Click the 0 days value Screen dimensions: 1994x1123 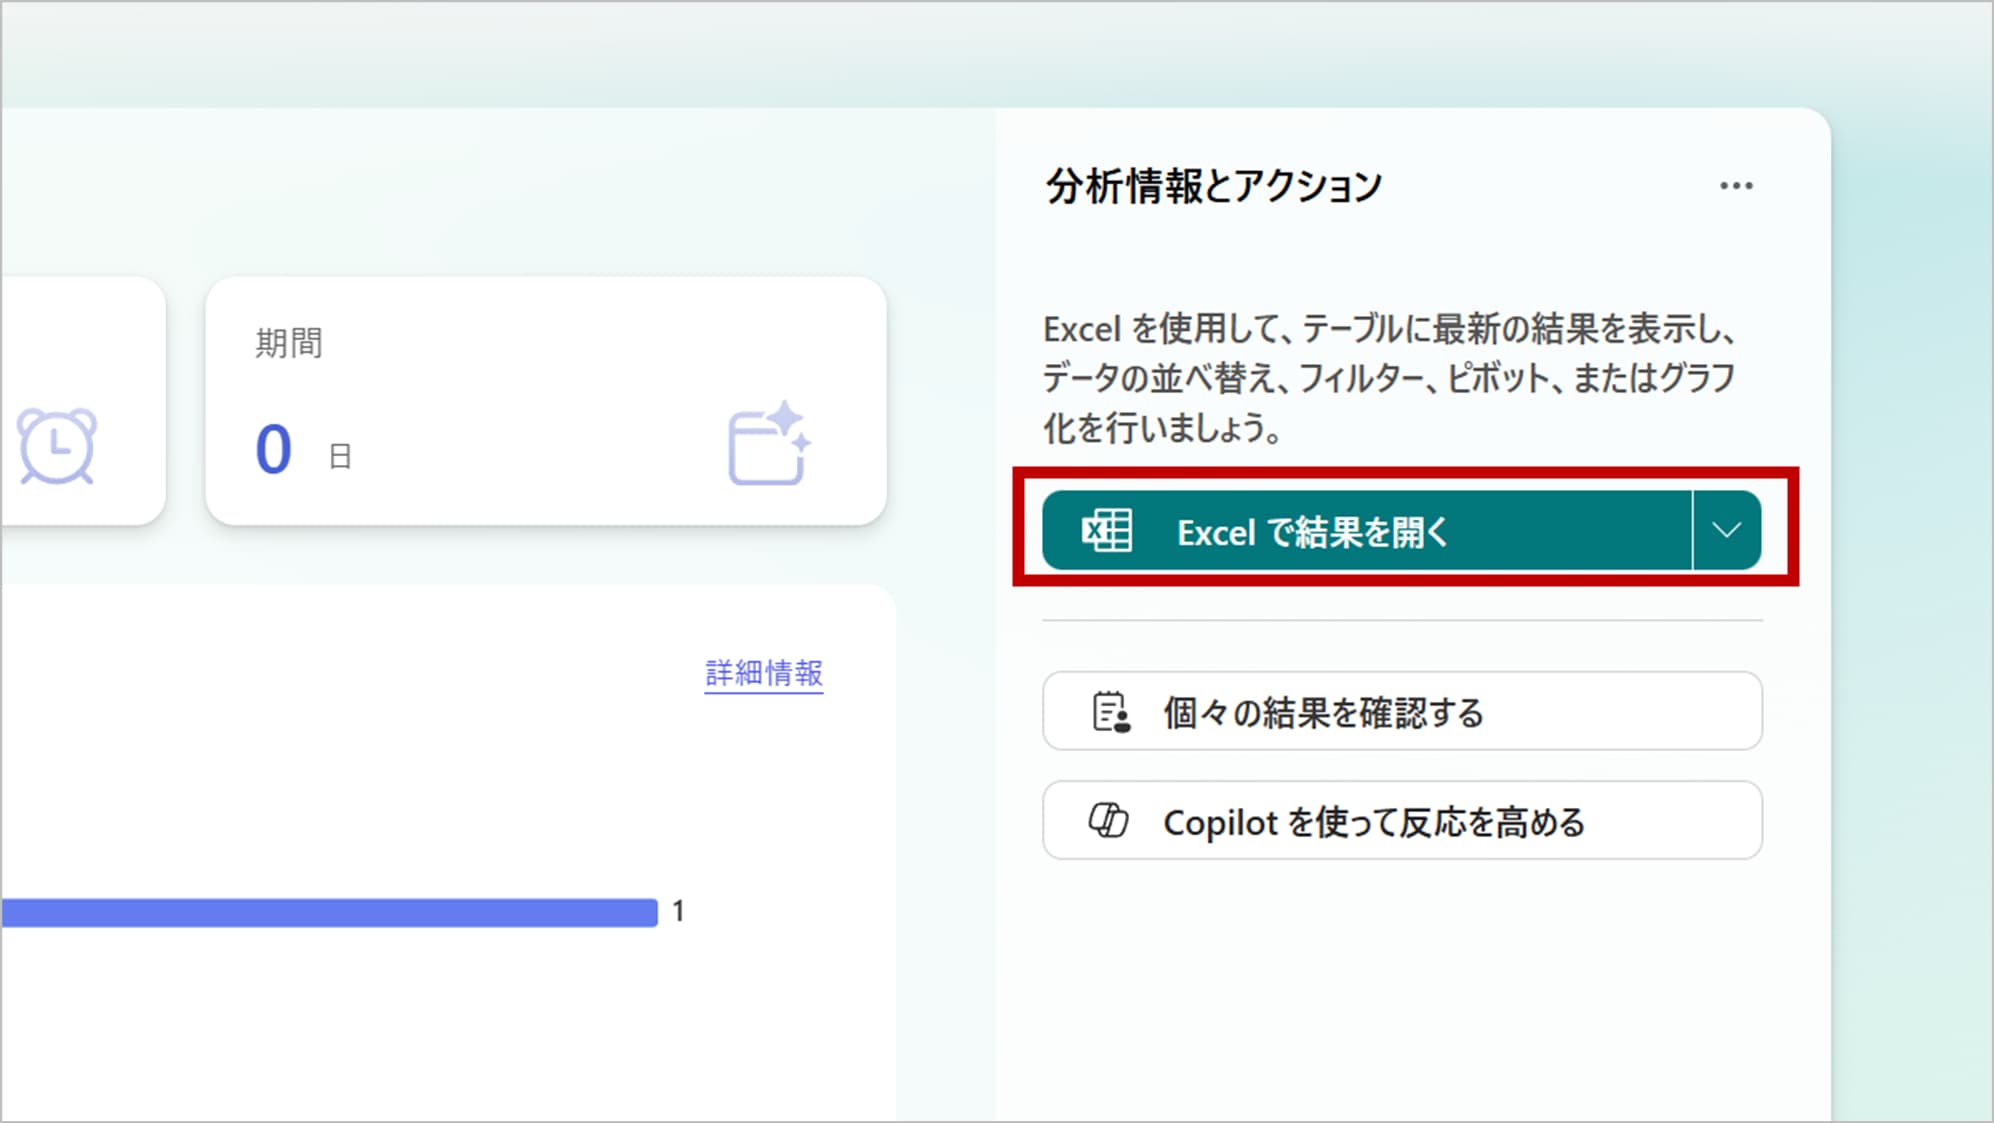(273, 449)
